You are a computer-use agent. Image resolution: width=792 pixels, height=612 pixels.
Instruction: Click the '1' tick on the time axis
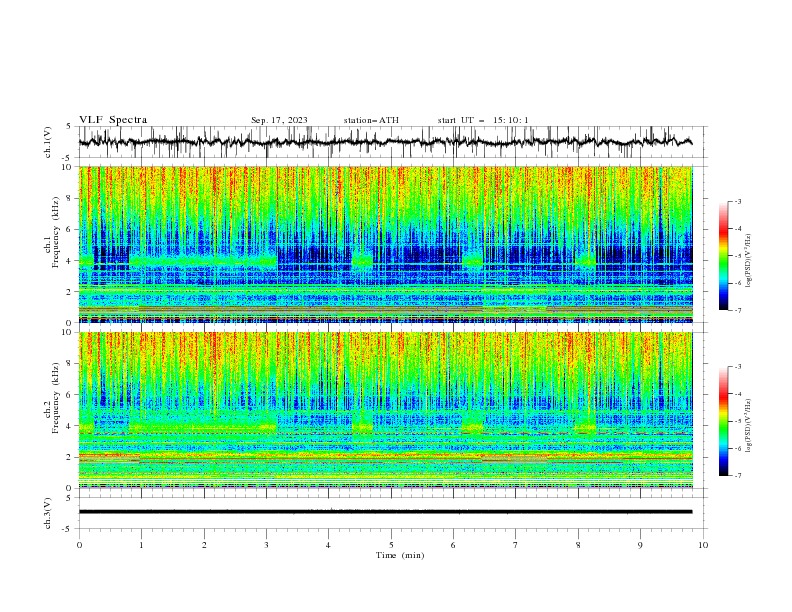[x=142, y=545]
